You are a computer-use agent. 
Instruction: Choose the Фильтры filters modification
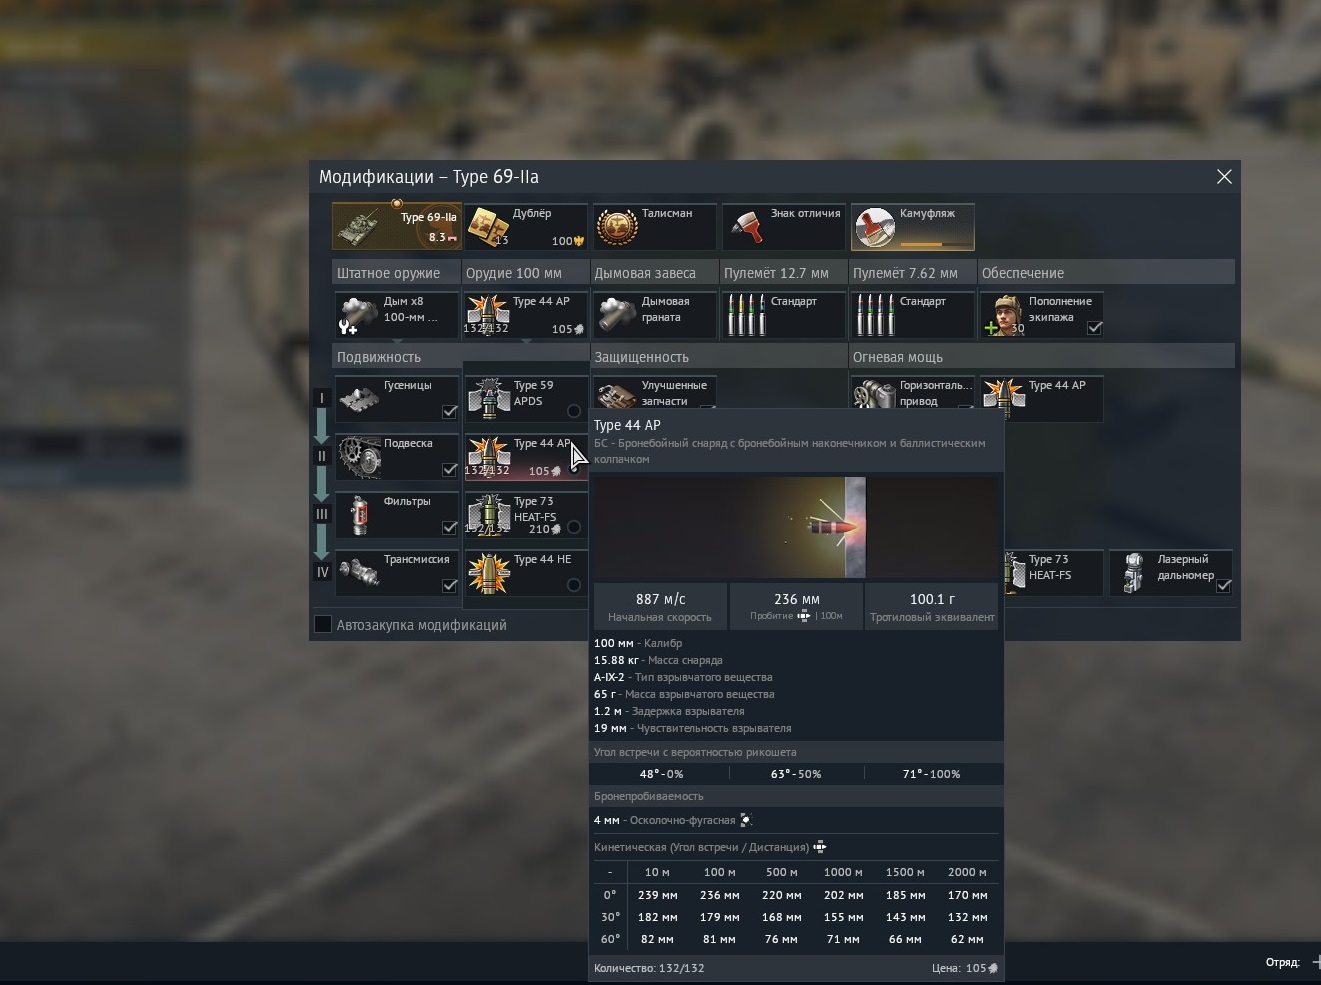397,515
